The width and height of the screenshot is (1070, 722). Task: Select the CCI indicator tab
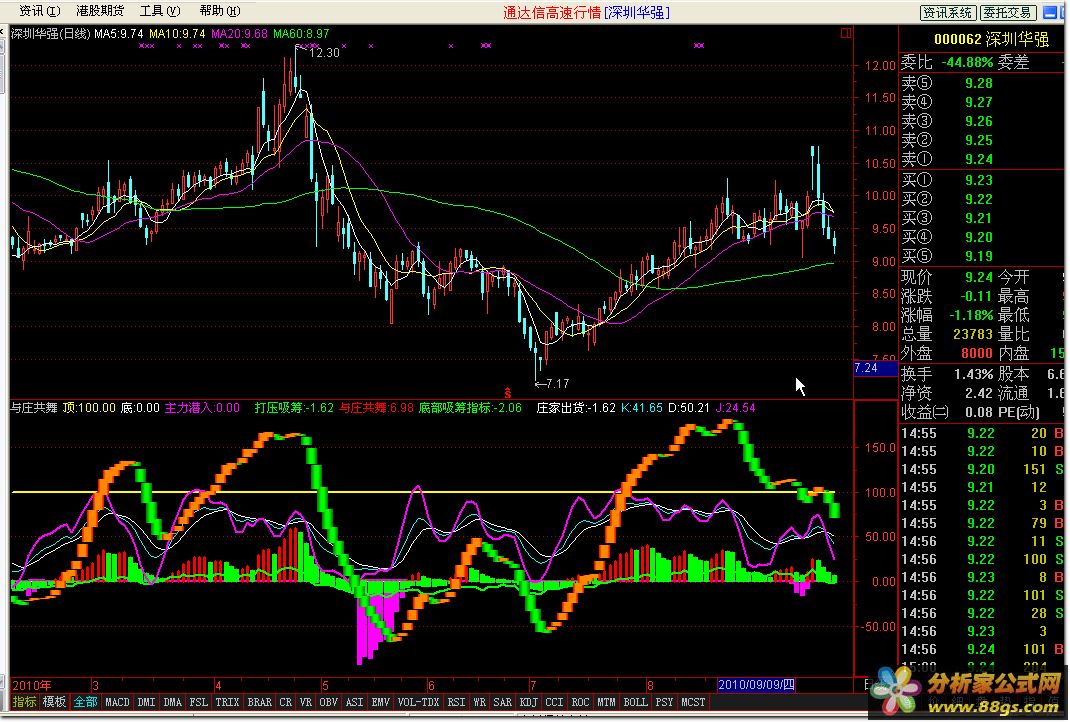[554, 702]
